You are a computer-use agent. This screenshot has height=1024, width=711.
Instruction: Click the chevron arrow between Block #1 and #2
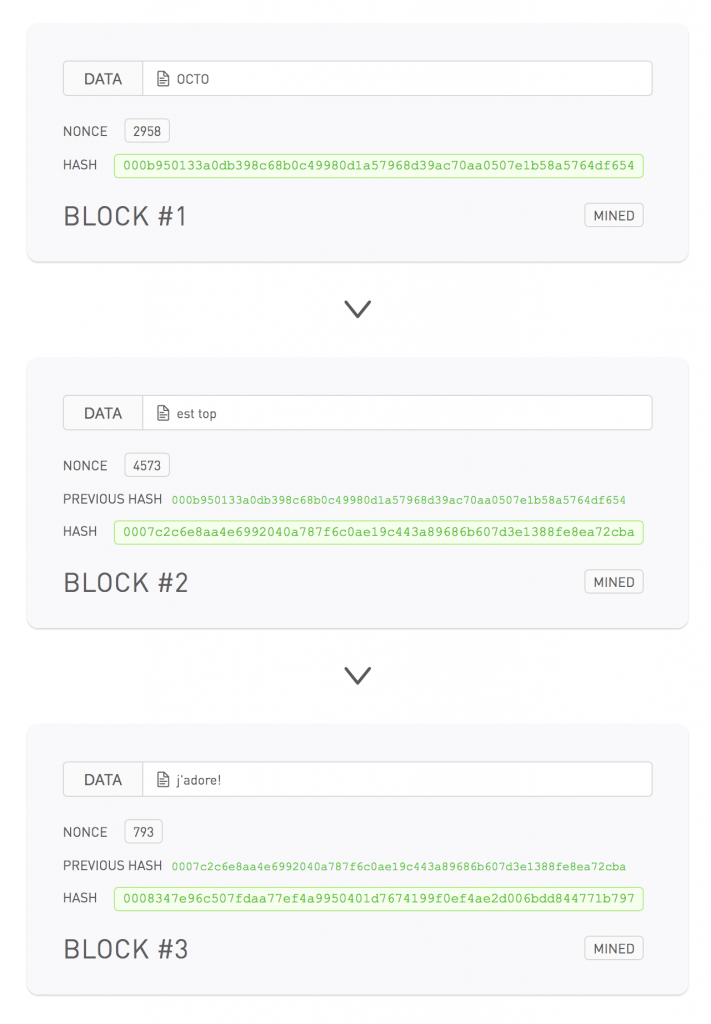pyautogui.click(x=357, y=309)
